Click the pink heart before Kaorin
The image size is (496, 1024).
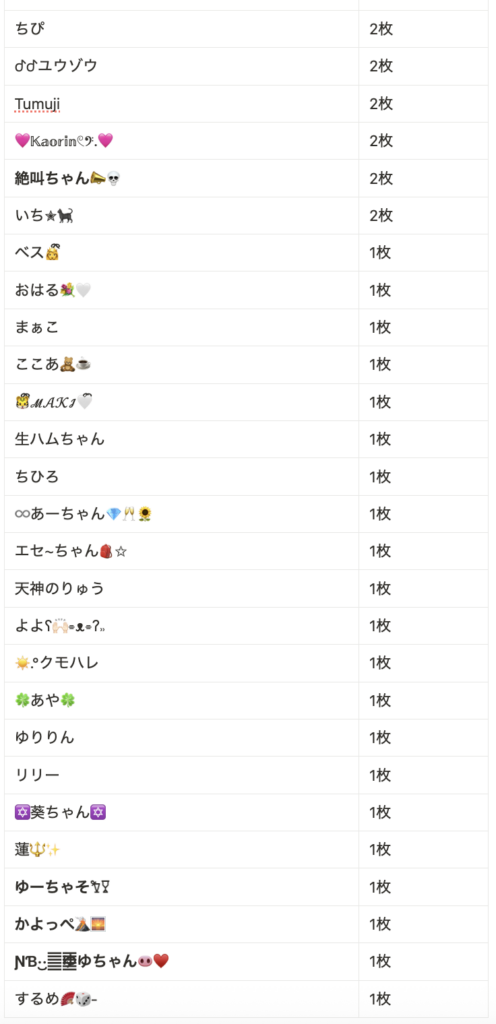pos(22,140)
